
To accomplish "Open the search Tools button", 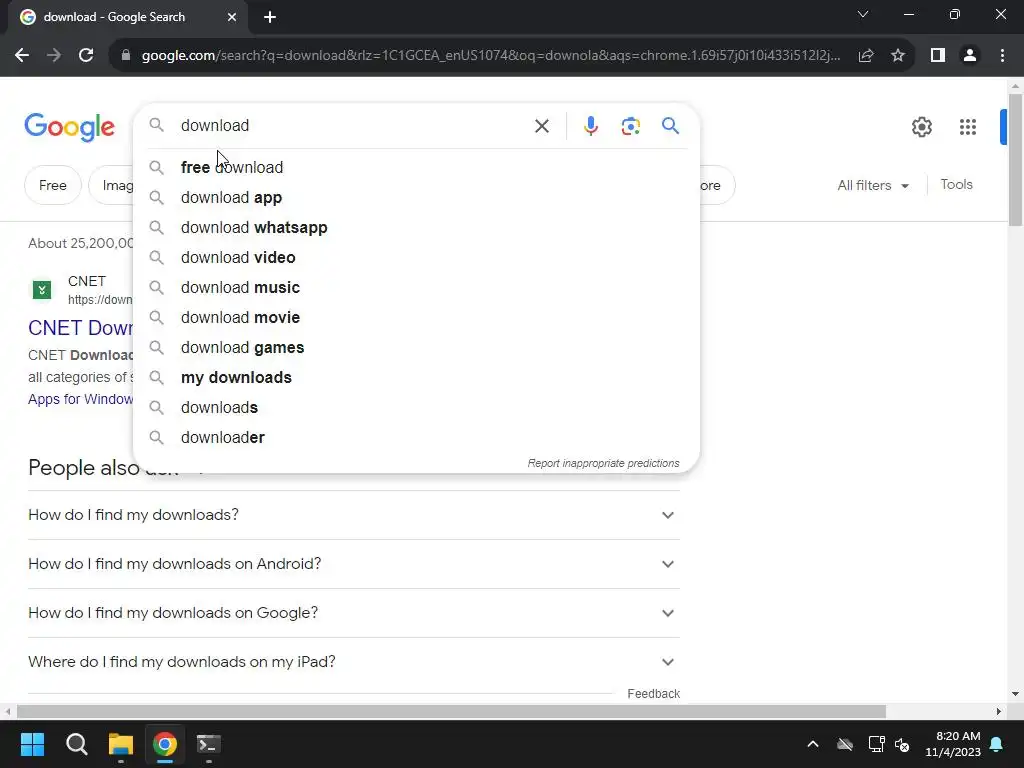I will click(x=956, y=185).
